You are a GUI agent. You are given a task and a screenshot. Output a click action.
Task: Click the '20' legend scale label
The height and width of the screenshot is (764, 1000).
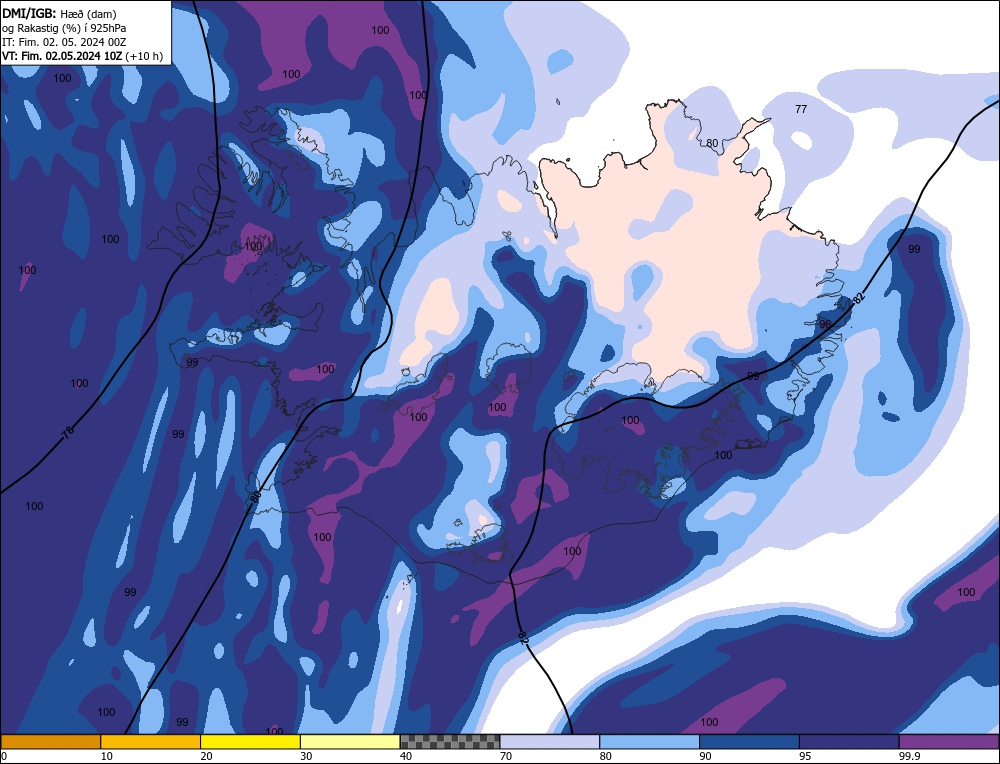207,756
